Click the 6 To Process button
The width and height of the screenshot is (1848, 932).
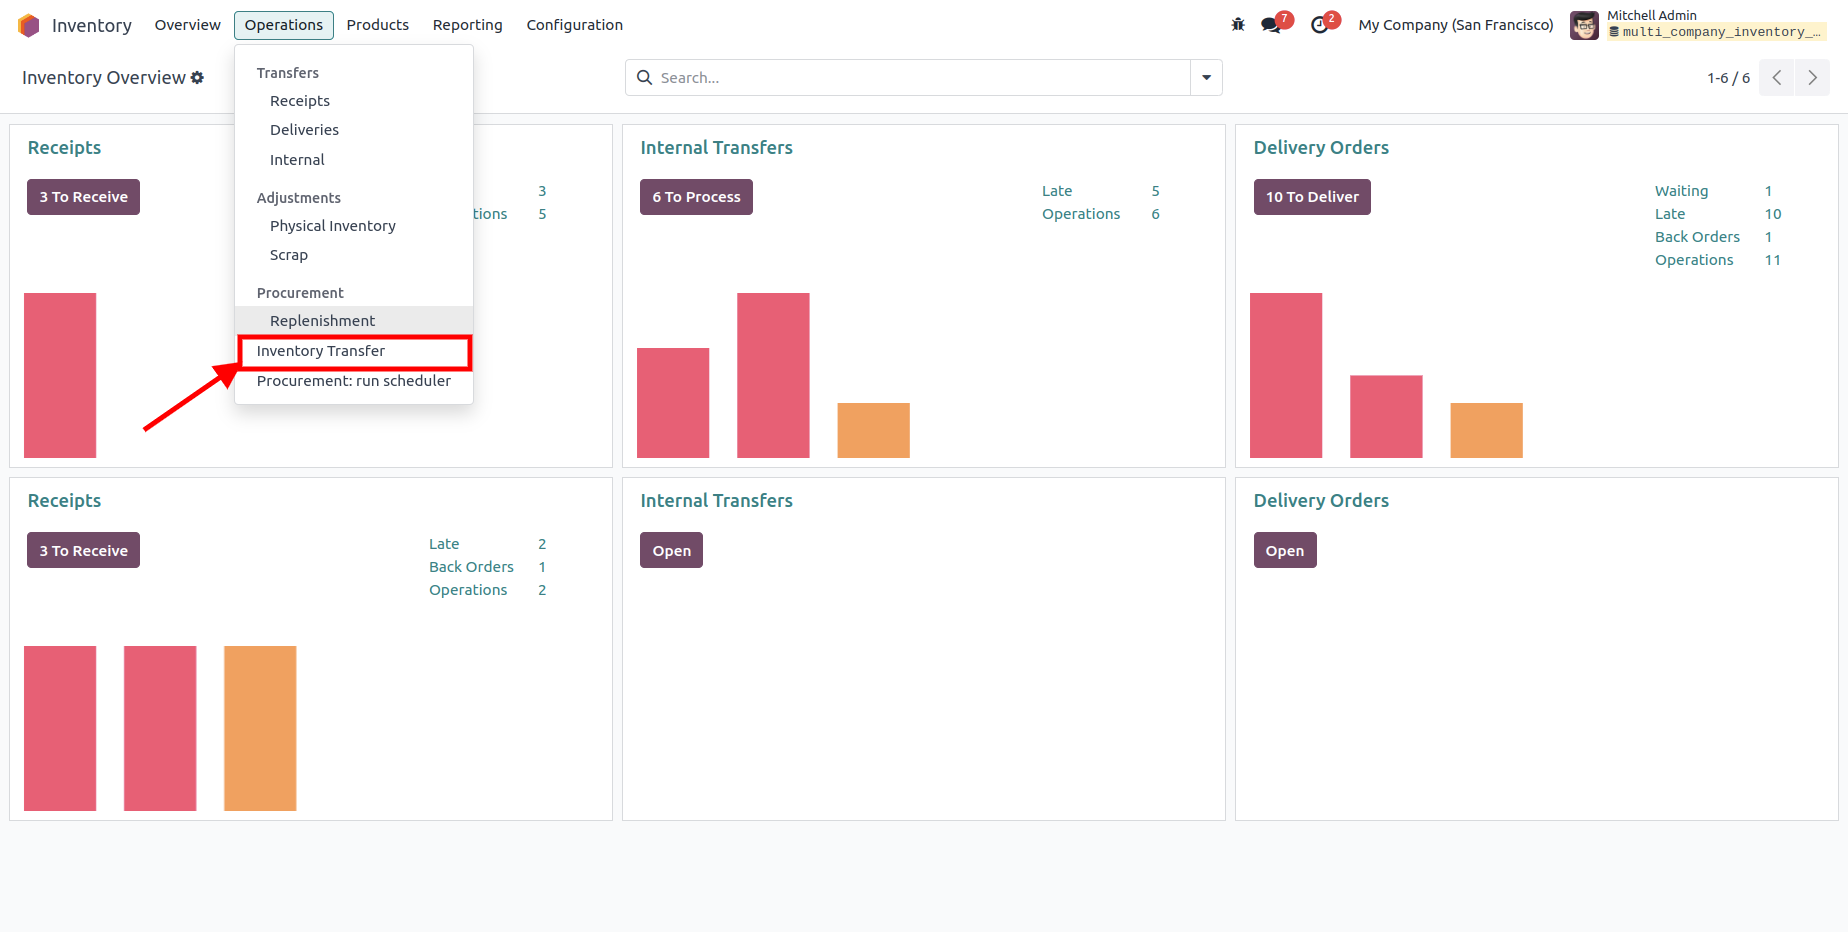(x=696, y=197)
